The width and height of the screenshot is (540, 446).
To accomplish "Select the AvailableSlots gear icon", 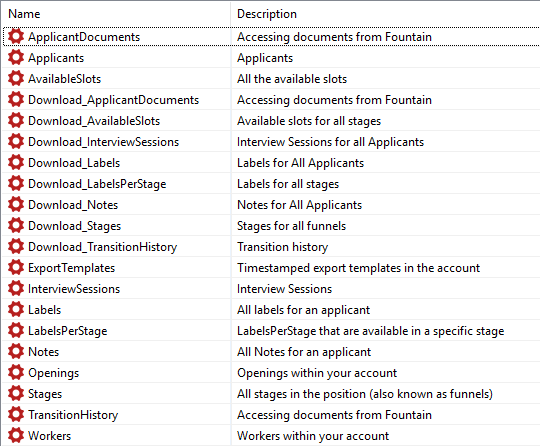I will tap(16, 78).
